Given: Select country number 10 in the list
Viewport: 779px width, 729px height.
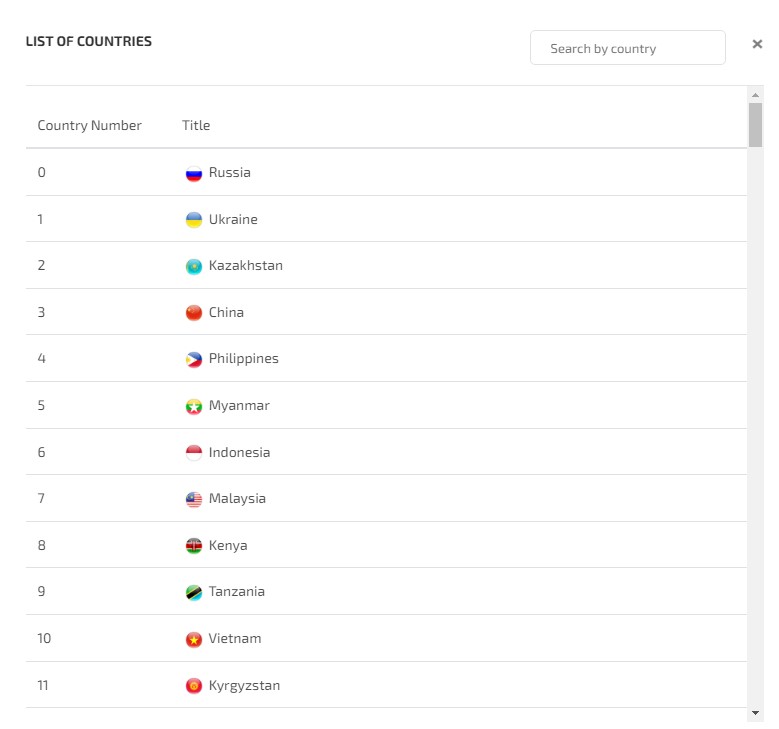Looking at the screenshot, I should click(386, 638).
